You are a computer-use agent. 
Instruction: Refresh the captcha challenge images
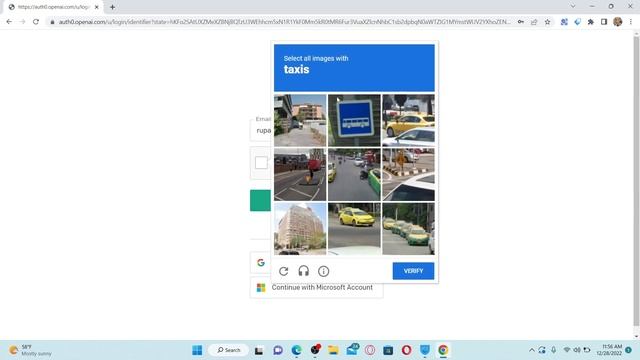pos(284,271)
